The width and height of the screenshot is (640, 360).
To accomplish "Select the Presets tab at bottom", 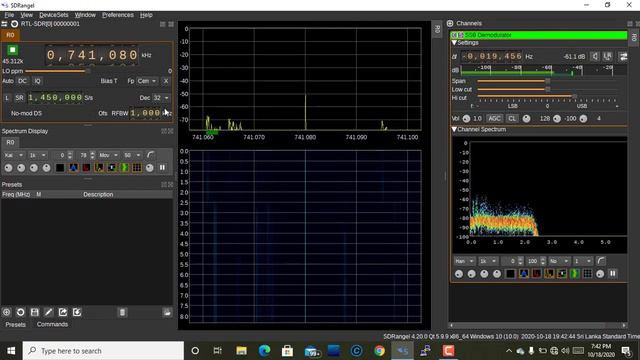I will (16, 324).
